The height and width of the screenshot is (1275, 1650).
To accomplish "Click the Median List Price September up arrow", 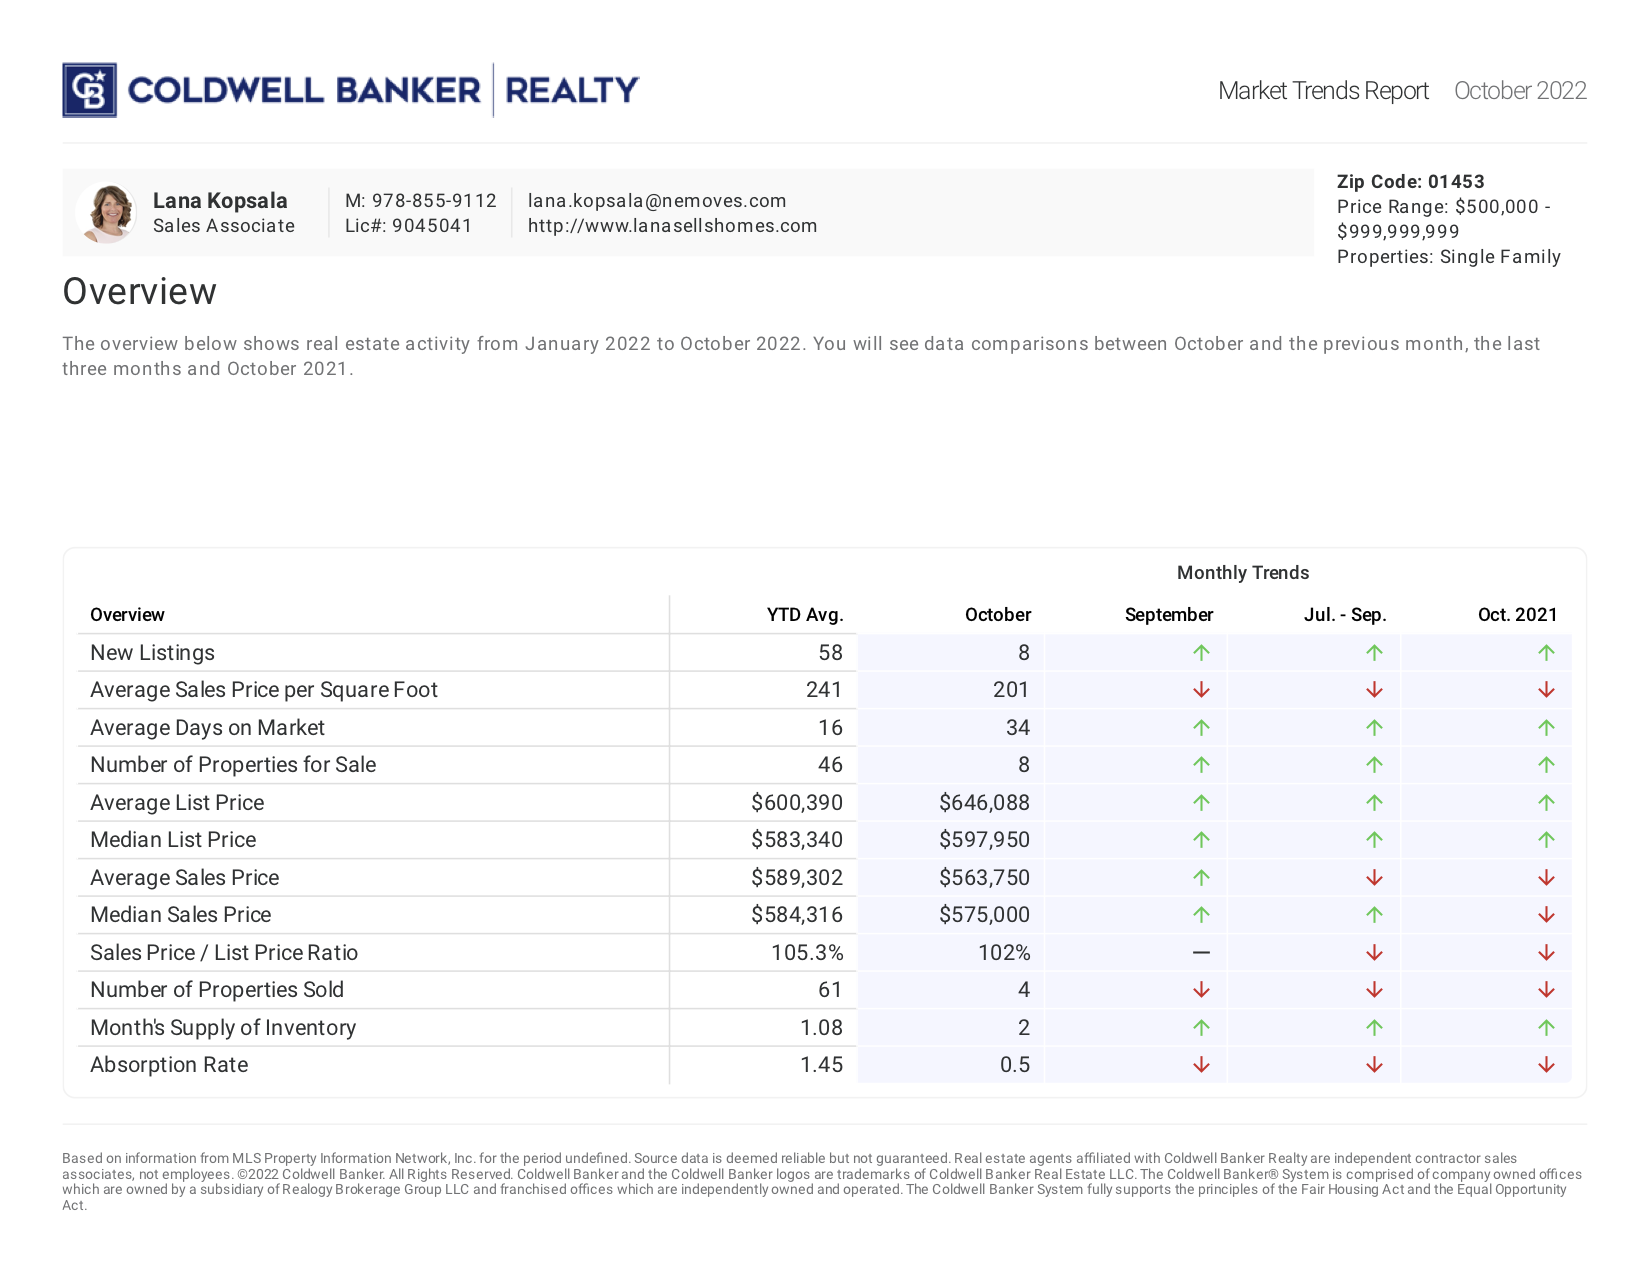I will (1201, 840).
